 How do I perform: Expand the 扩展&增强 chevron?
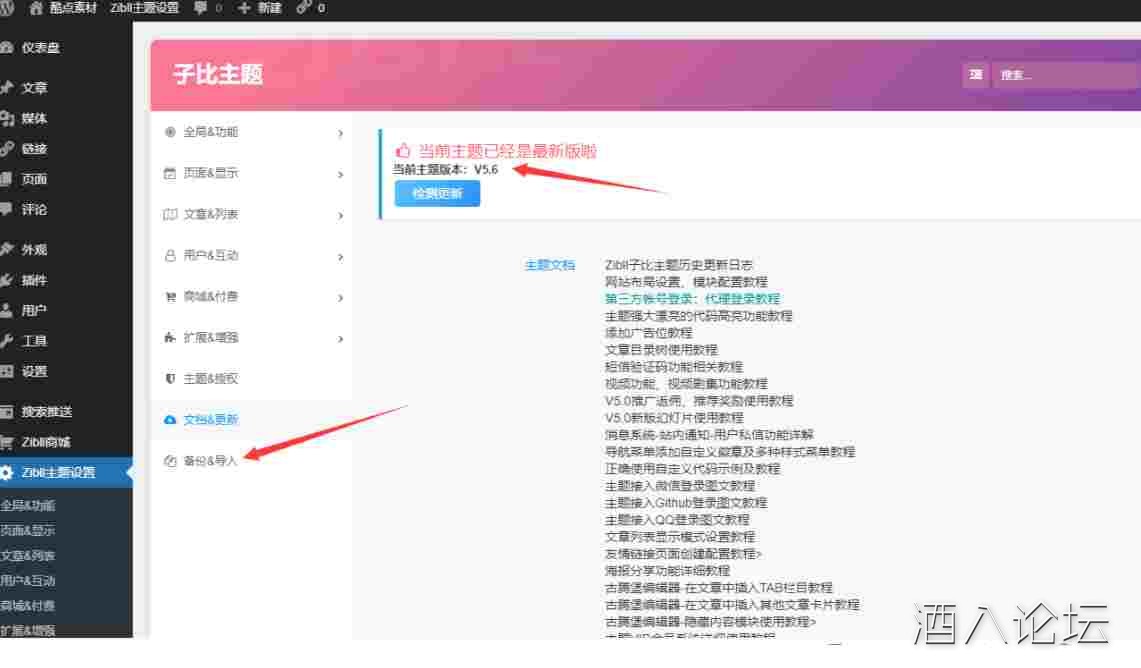point(341,339)
